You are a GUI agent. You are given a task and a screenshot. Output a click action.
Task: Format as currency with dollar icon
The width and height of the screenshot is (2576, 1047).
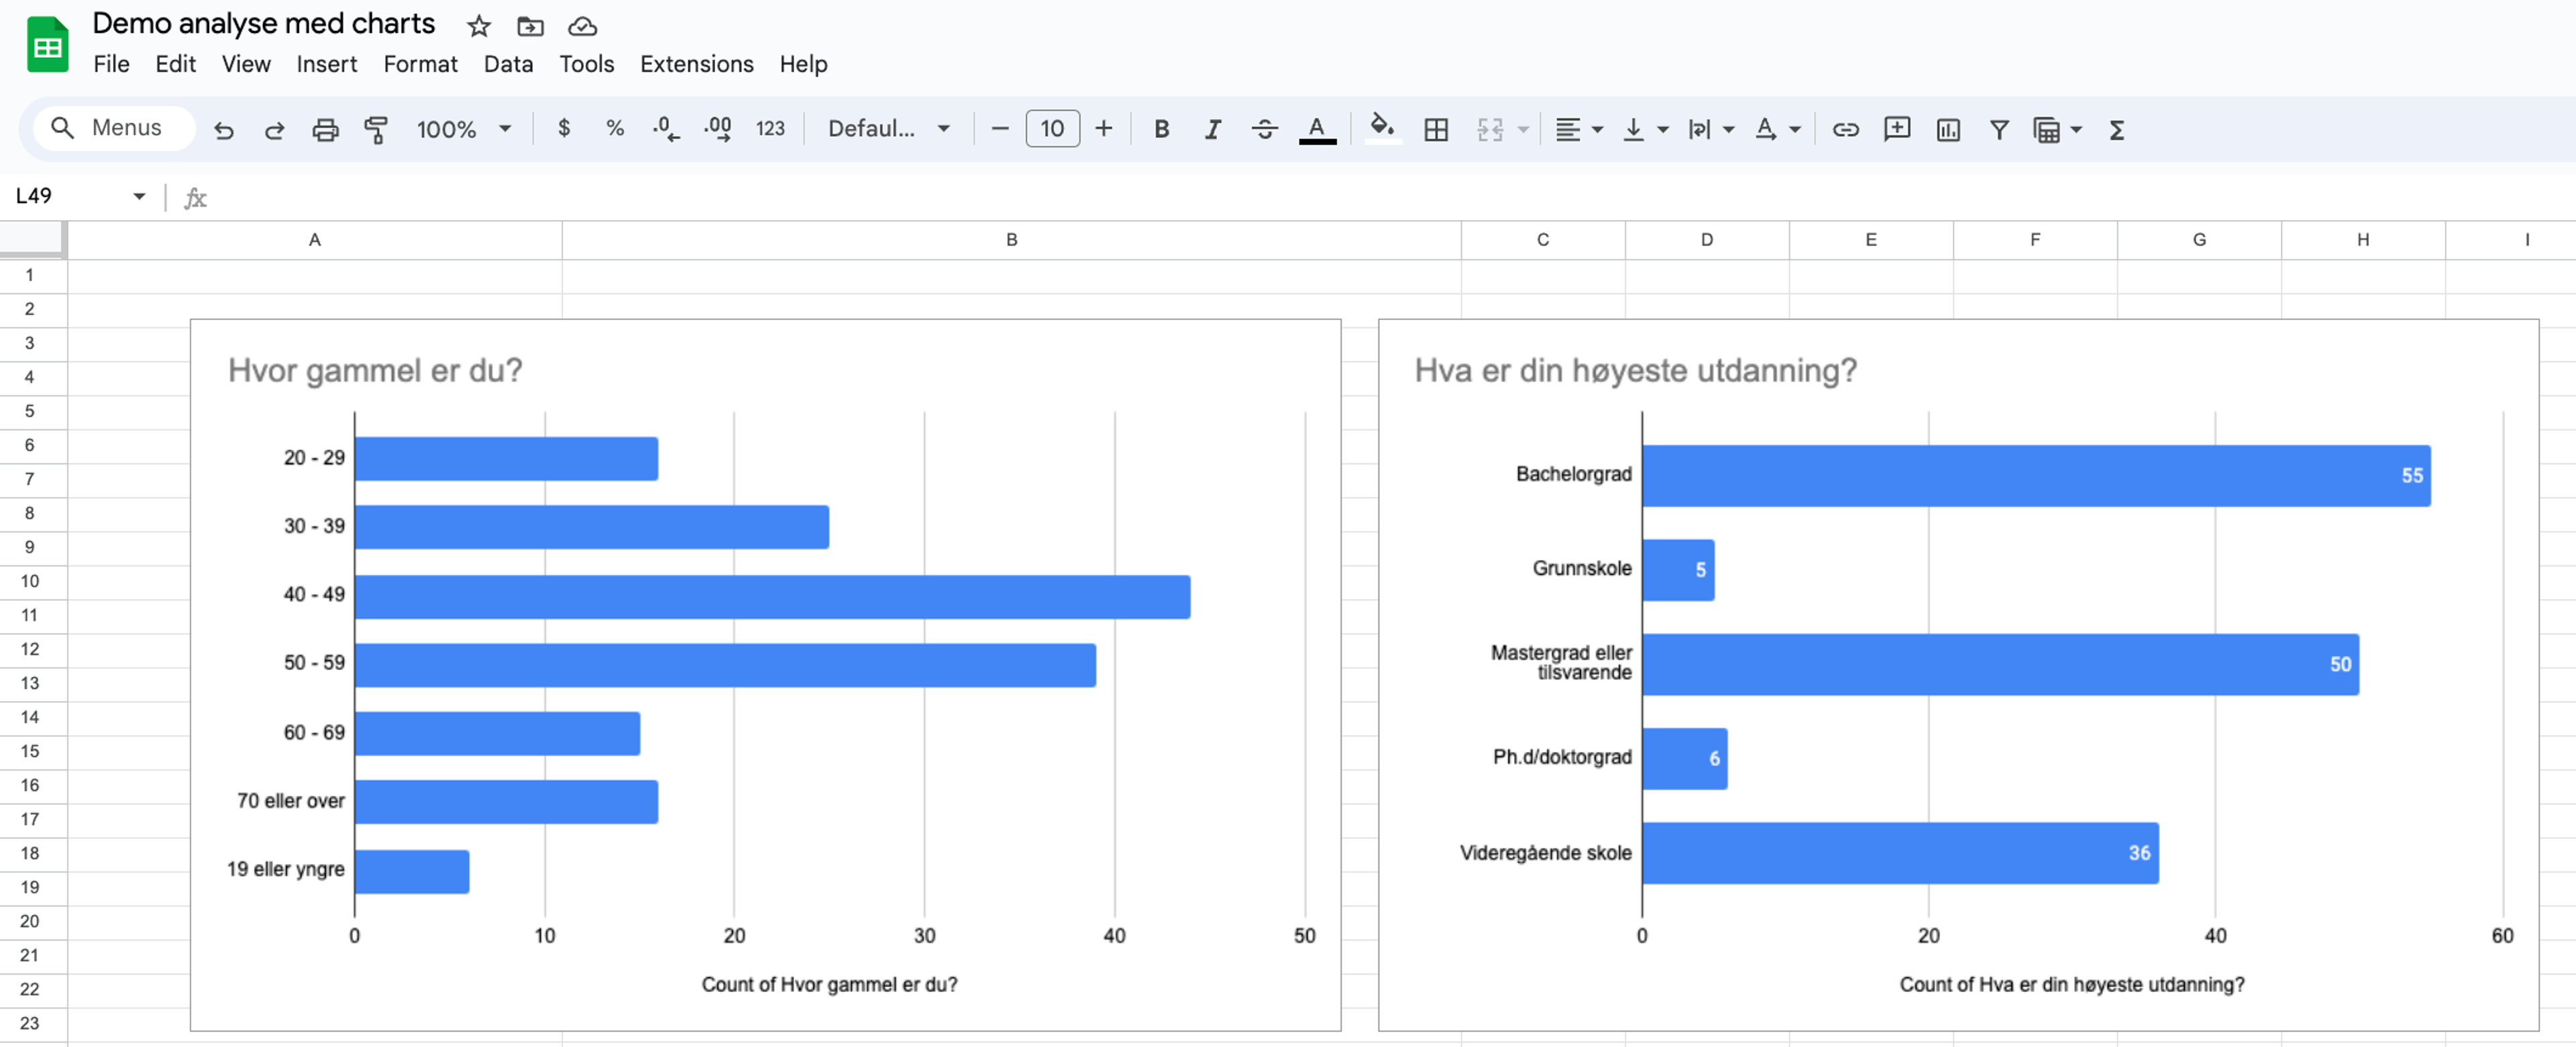pyautogui.click(x=564, y=128)
